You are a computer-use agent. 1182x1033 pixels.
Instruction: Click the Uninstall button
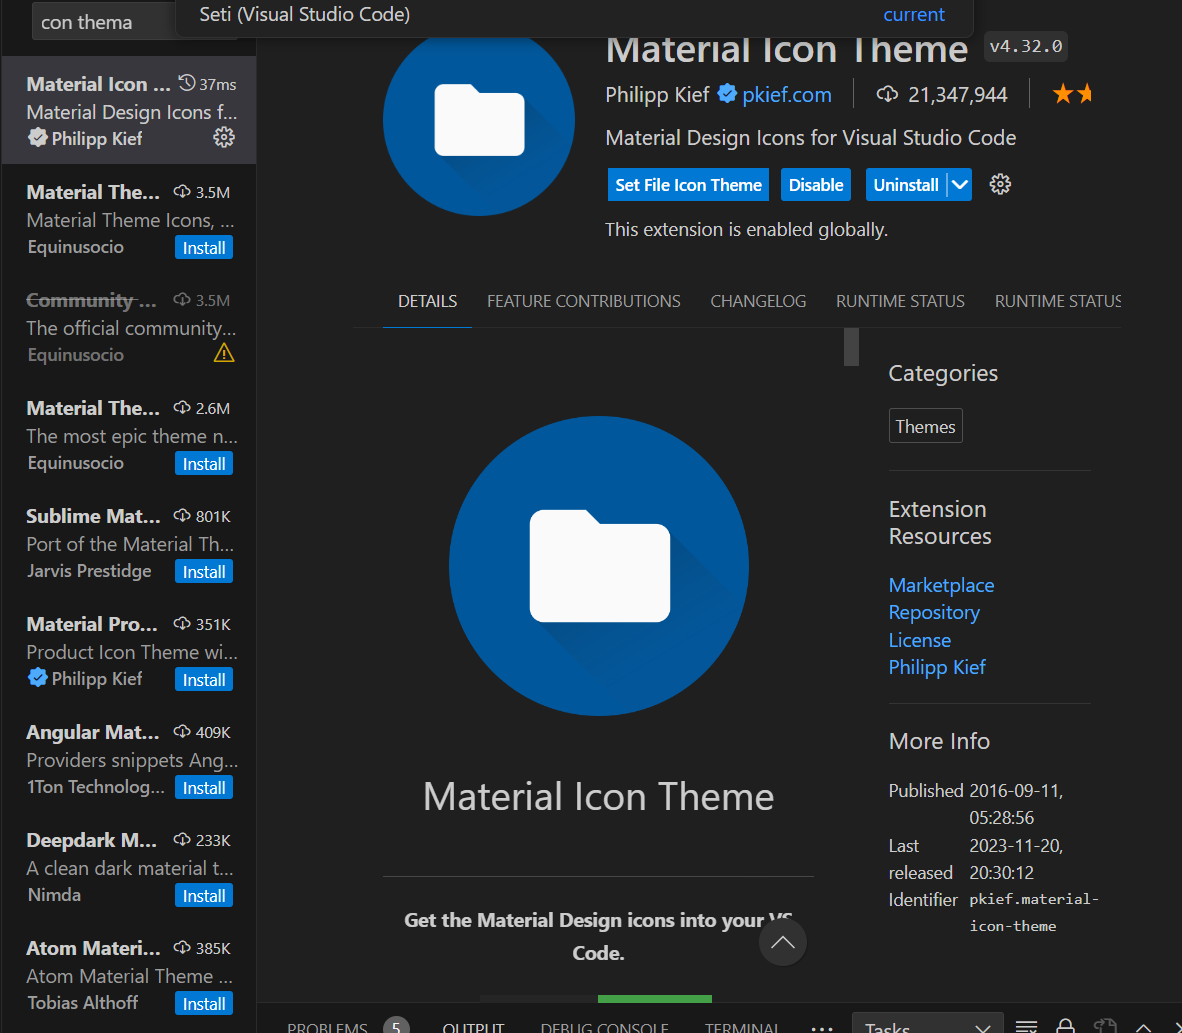click(906, 185)
